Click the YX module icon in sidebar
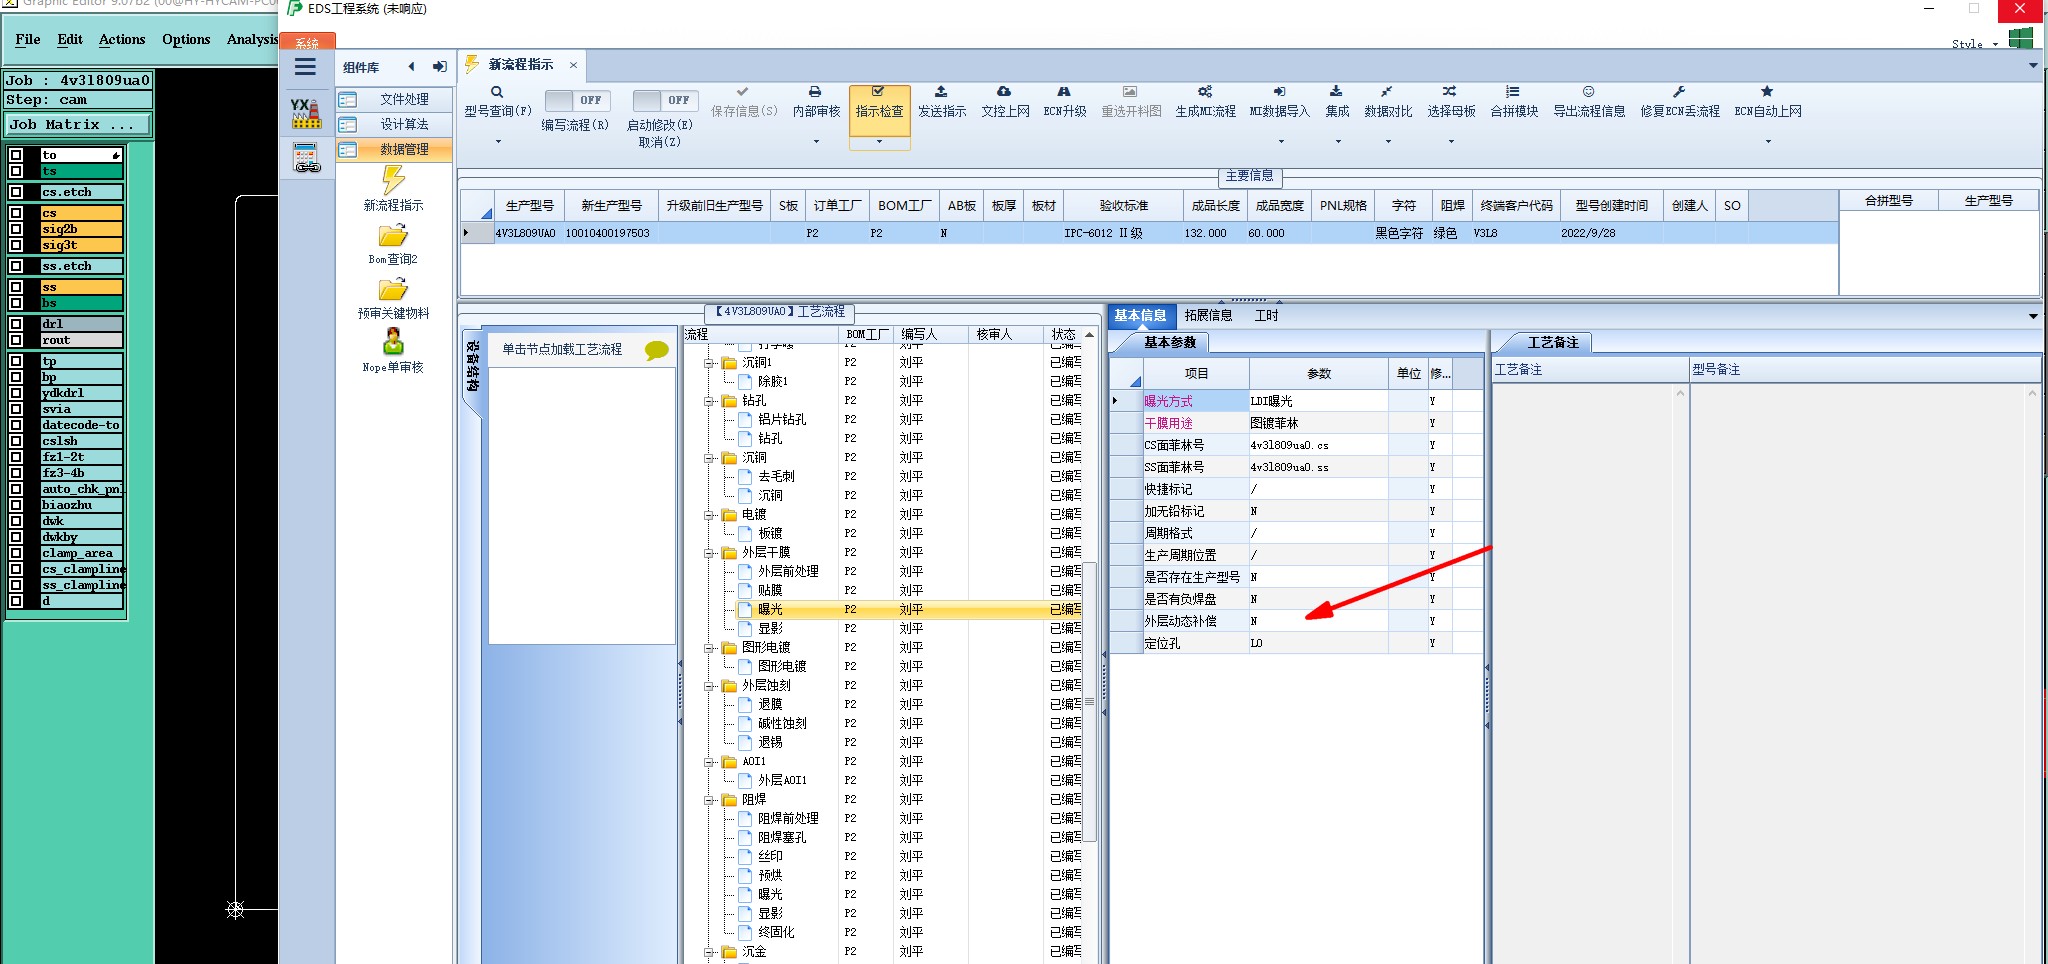2048x964 pixels. (306, 113)
